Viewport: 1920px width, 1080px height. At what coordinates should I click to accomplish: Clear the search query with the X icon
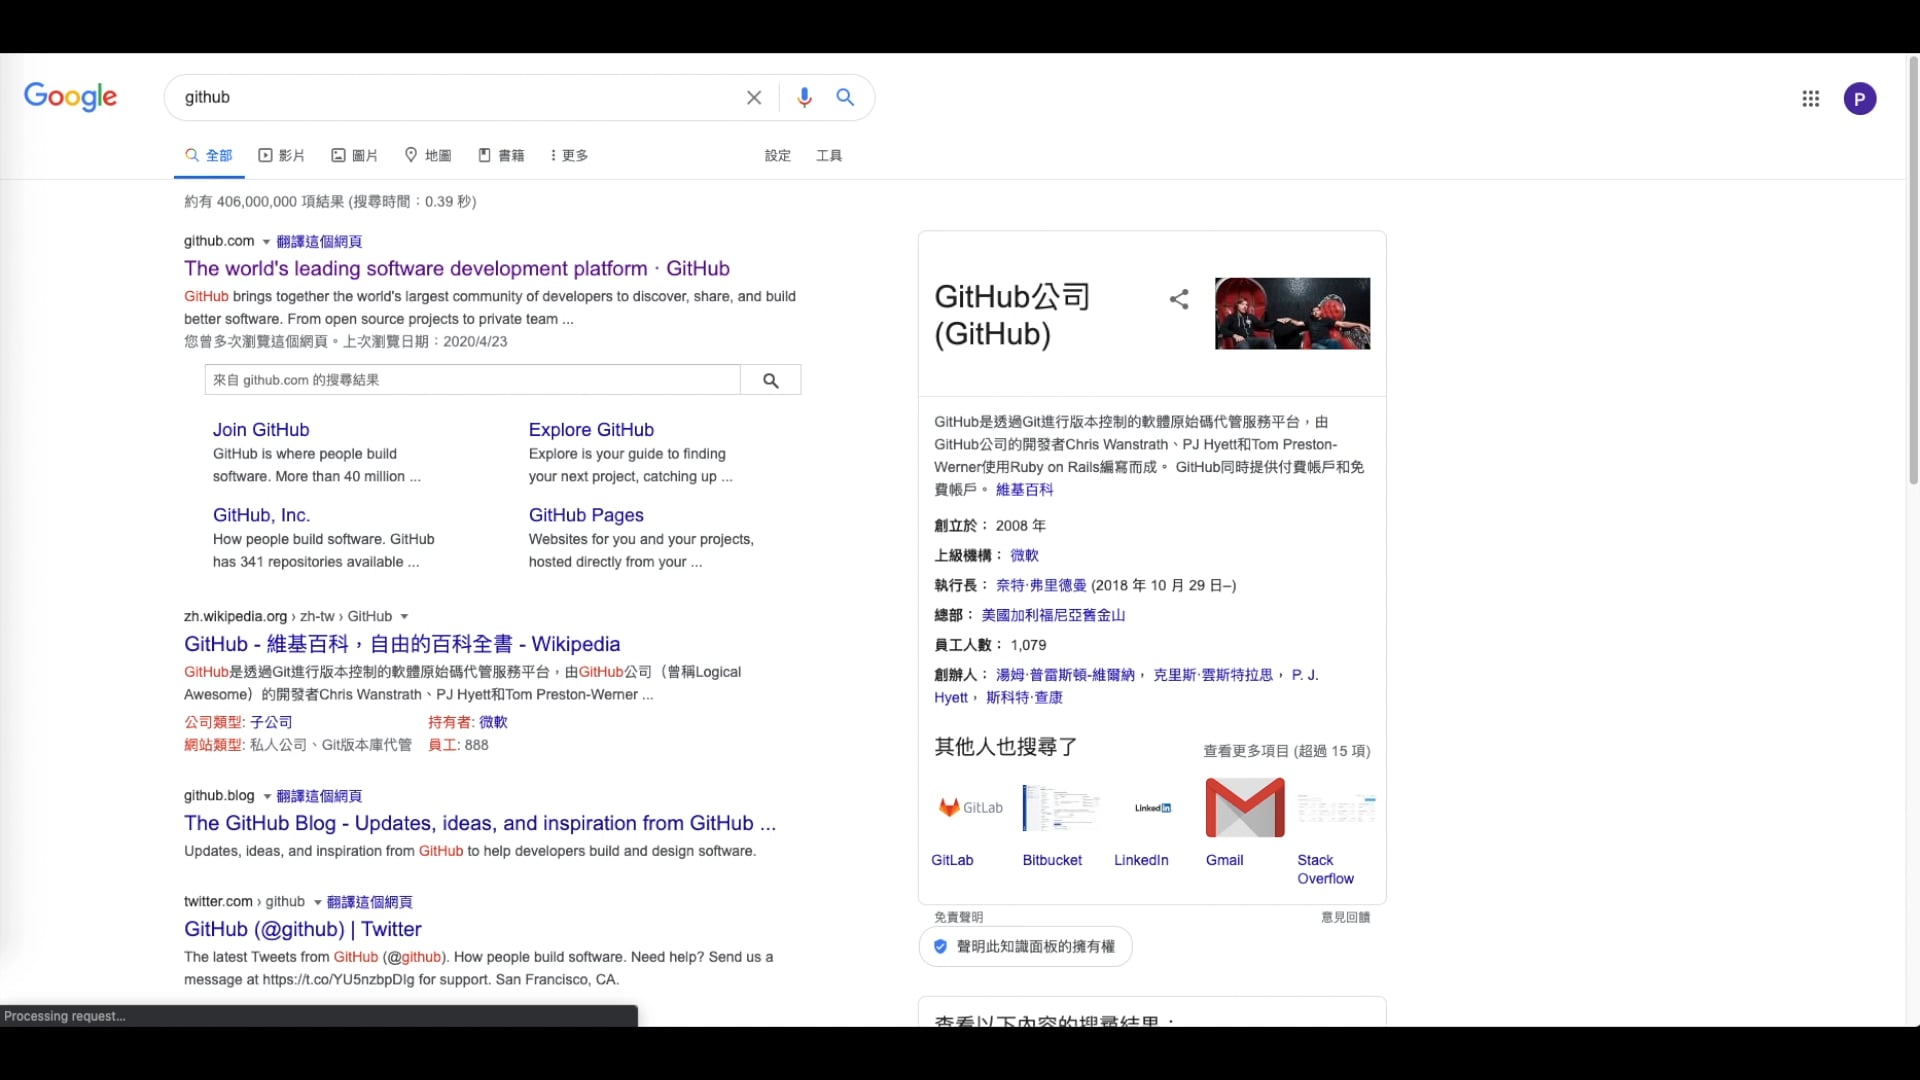tap(753, 97)
